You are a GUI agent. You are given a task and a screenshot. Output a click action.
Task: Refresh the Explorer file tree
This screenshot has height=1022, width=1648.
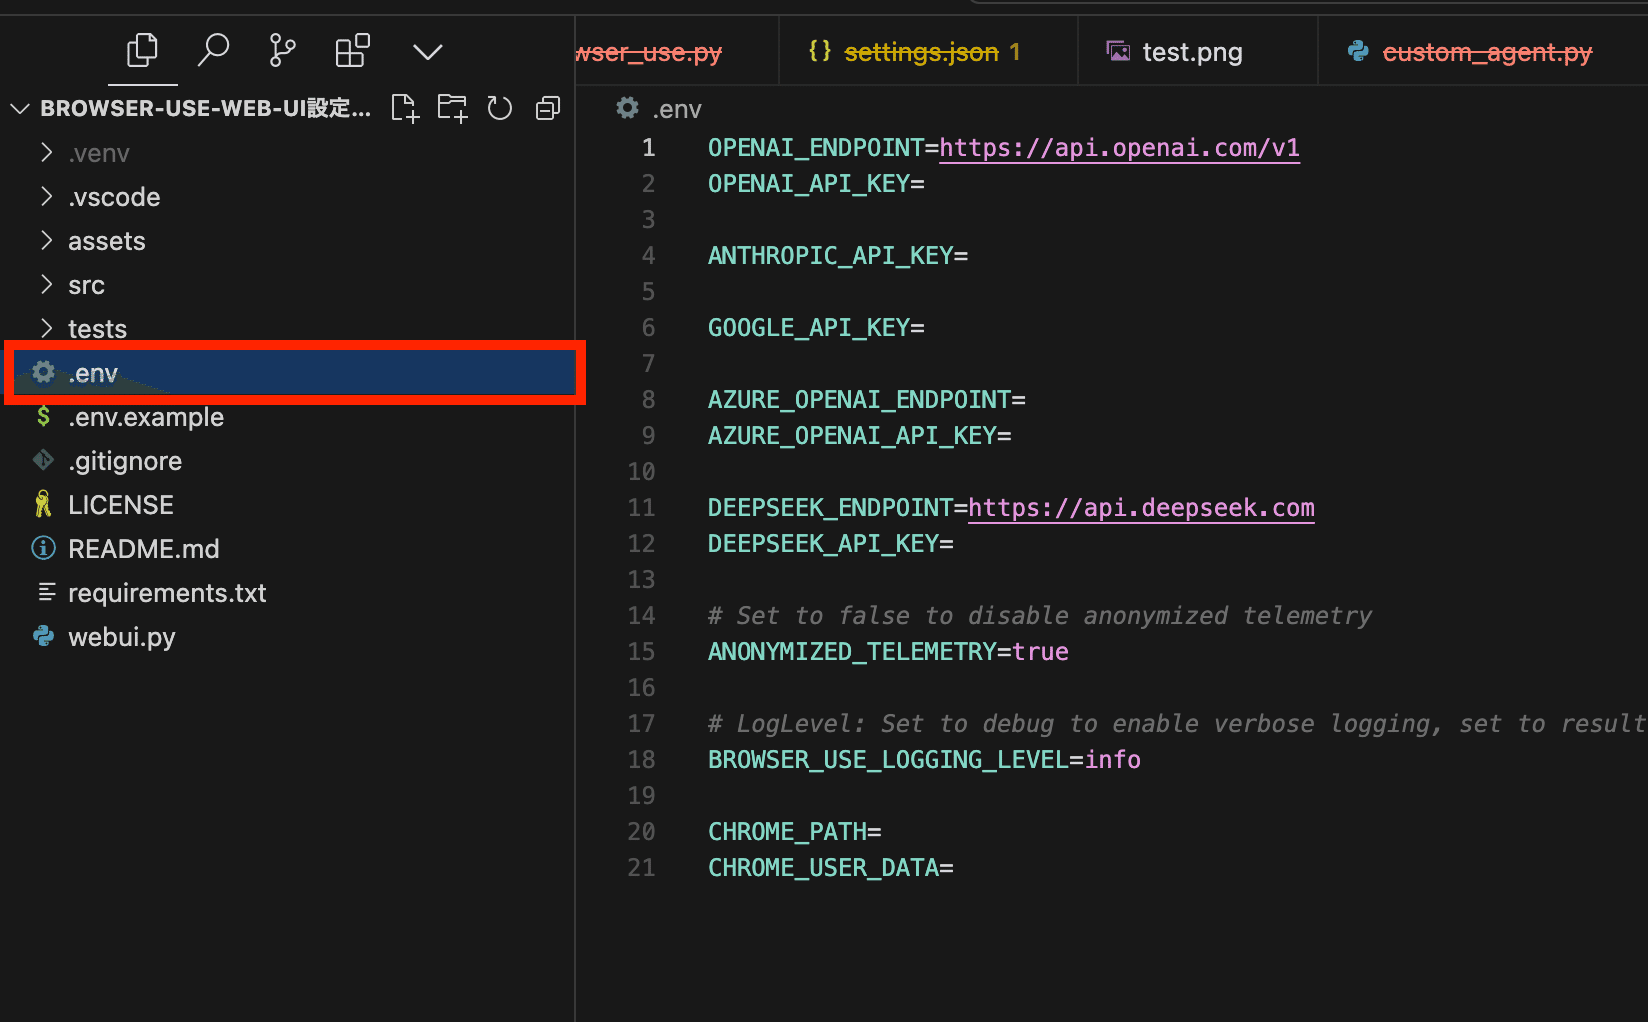point(500,108)
